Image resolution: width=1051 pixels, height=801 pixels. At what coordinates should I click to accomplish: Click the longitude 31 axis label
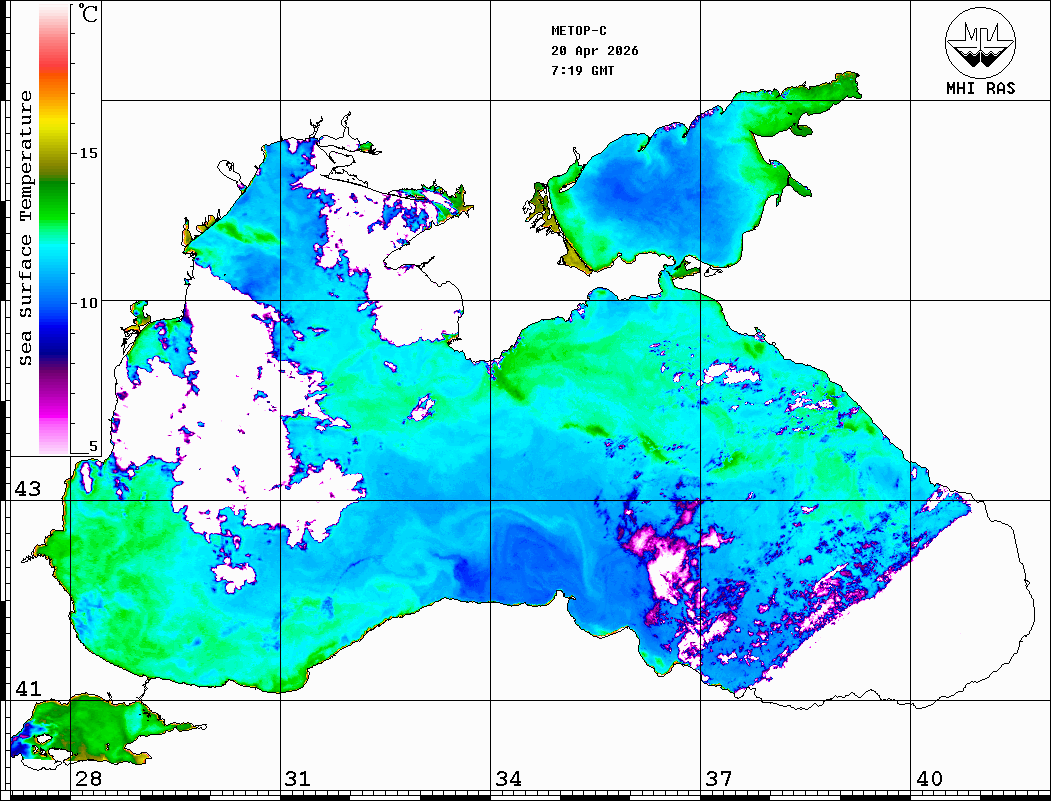(x=297, y=779)
